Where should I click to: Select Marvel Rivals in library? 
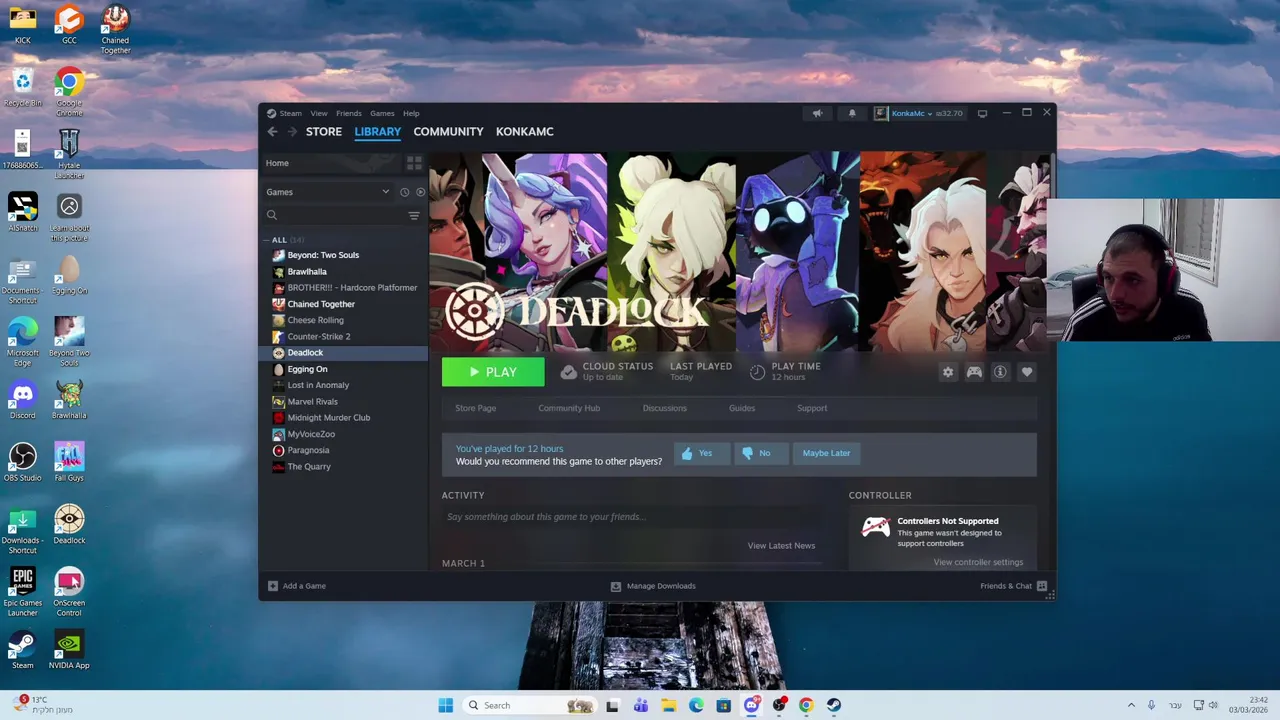(x=312, y=401)
